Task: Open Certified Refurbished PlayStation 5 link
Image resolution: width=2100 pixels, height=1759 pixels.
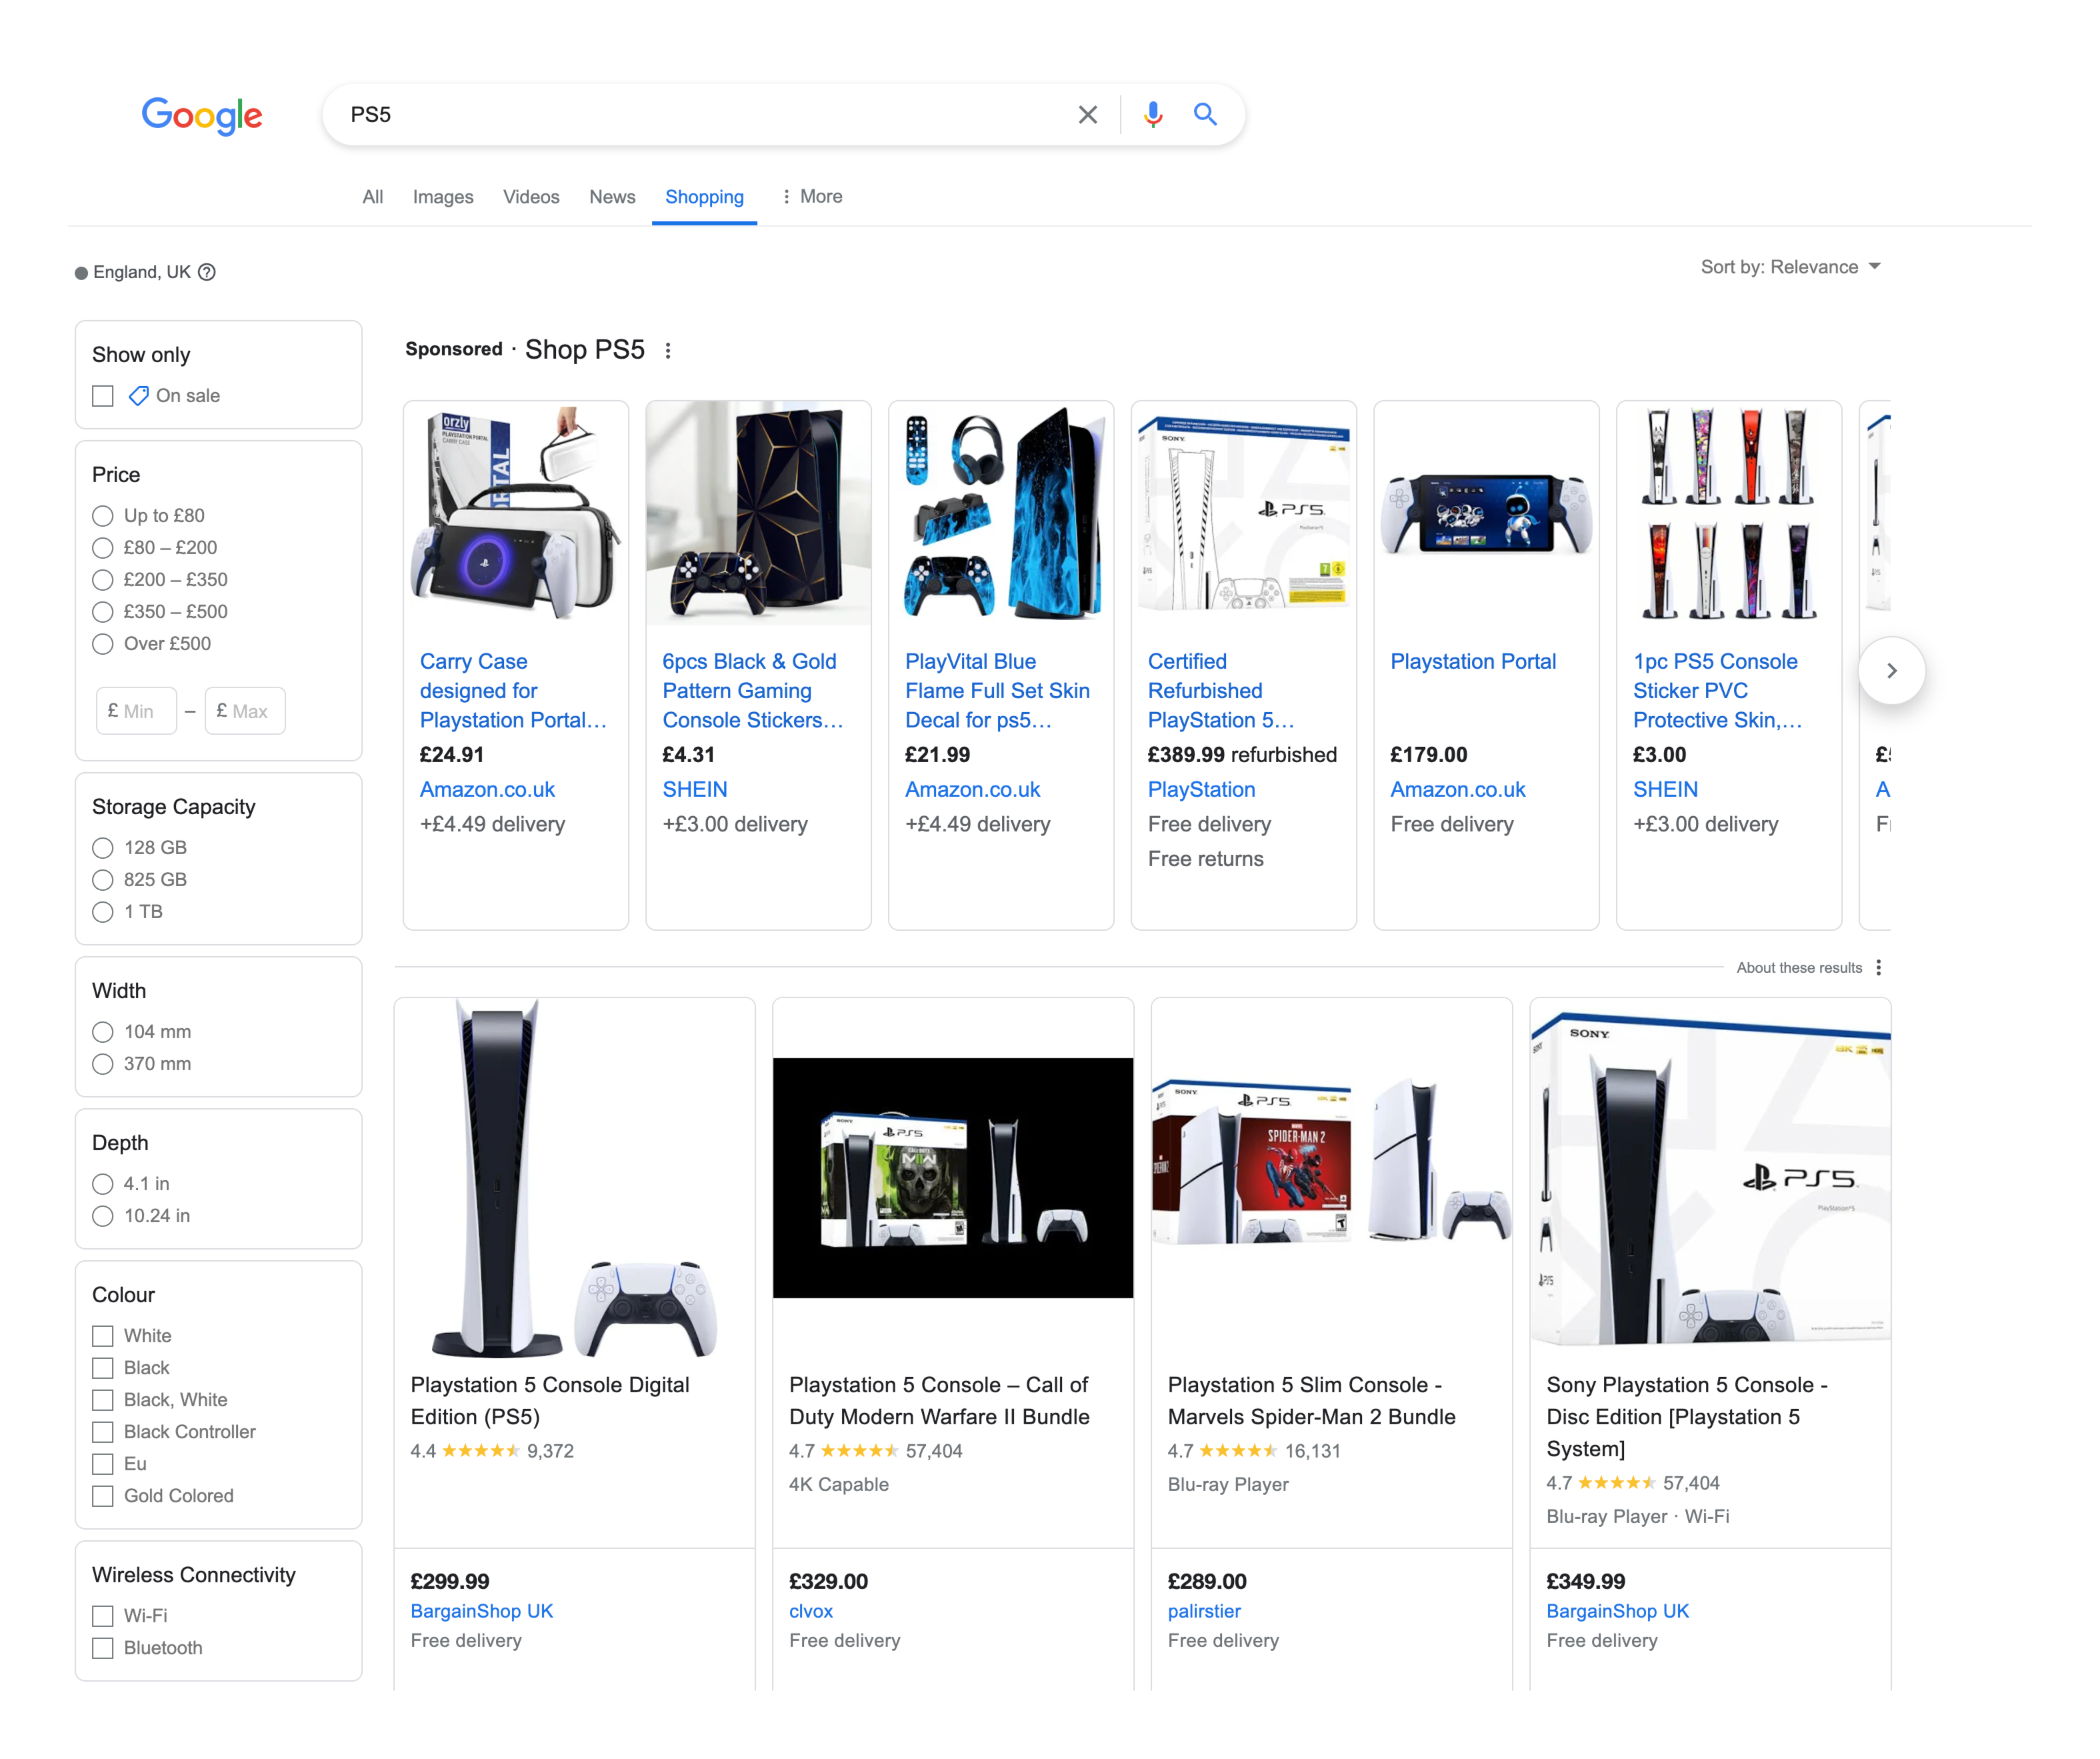Action: [1221, 690]
